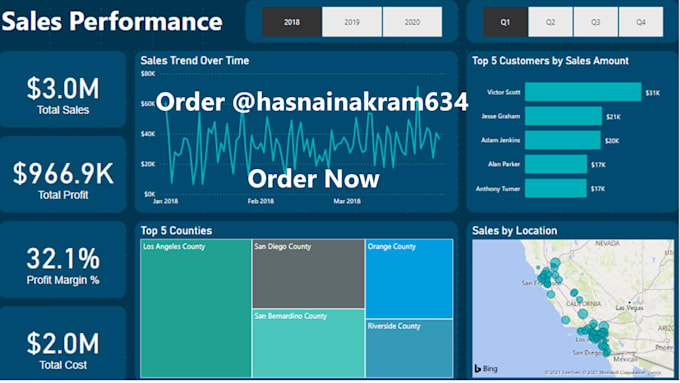Click the Victor Scott customer name

tap(503, 92)
